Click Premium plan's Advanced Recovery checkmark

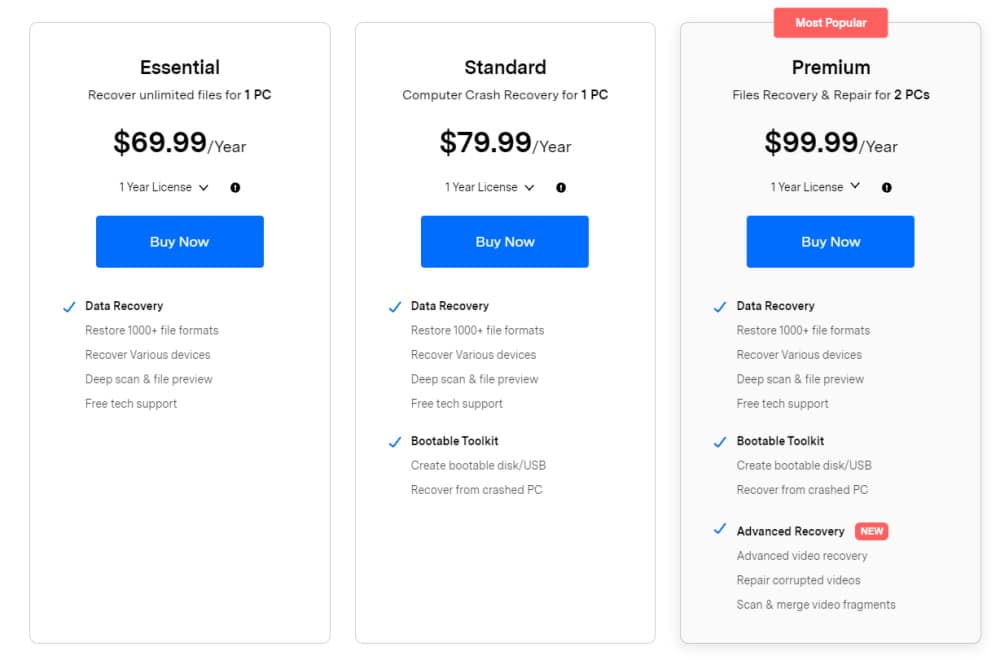[x=720, y=530]
